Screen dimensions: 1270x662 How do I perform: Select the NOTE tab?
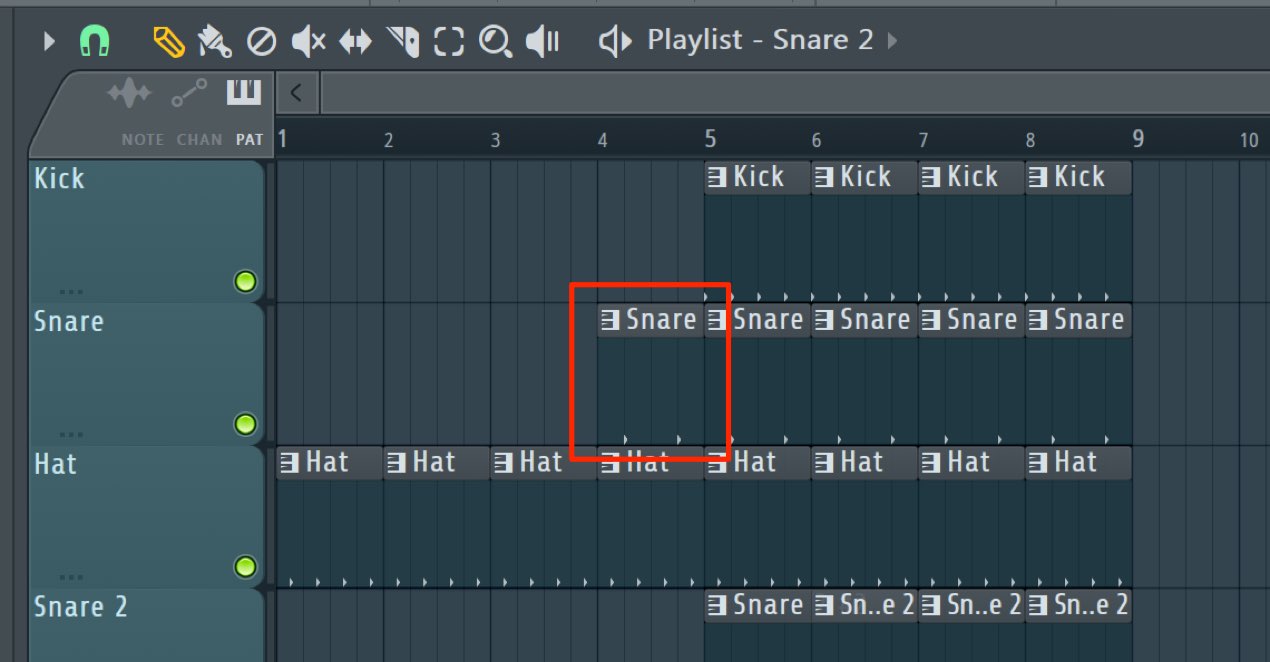142,140
